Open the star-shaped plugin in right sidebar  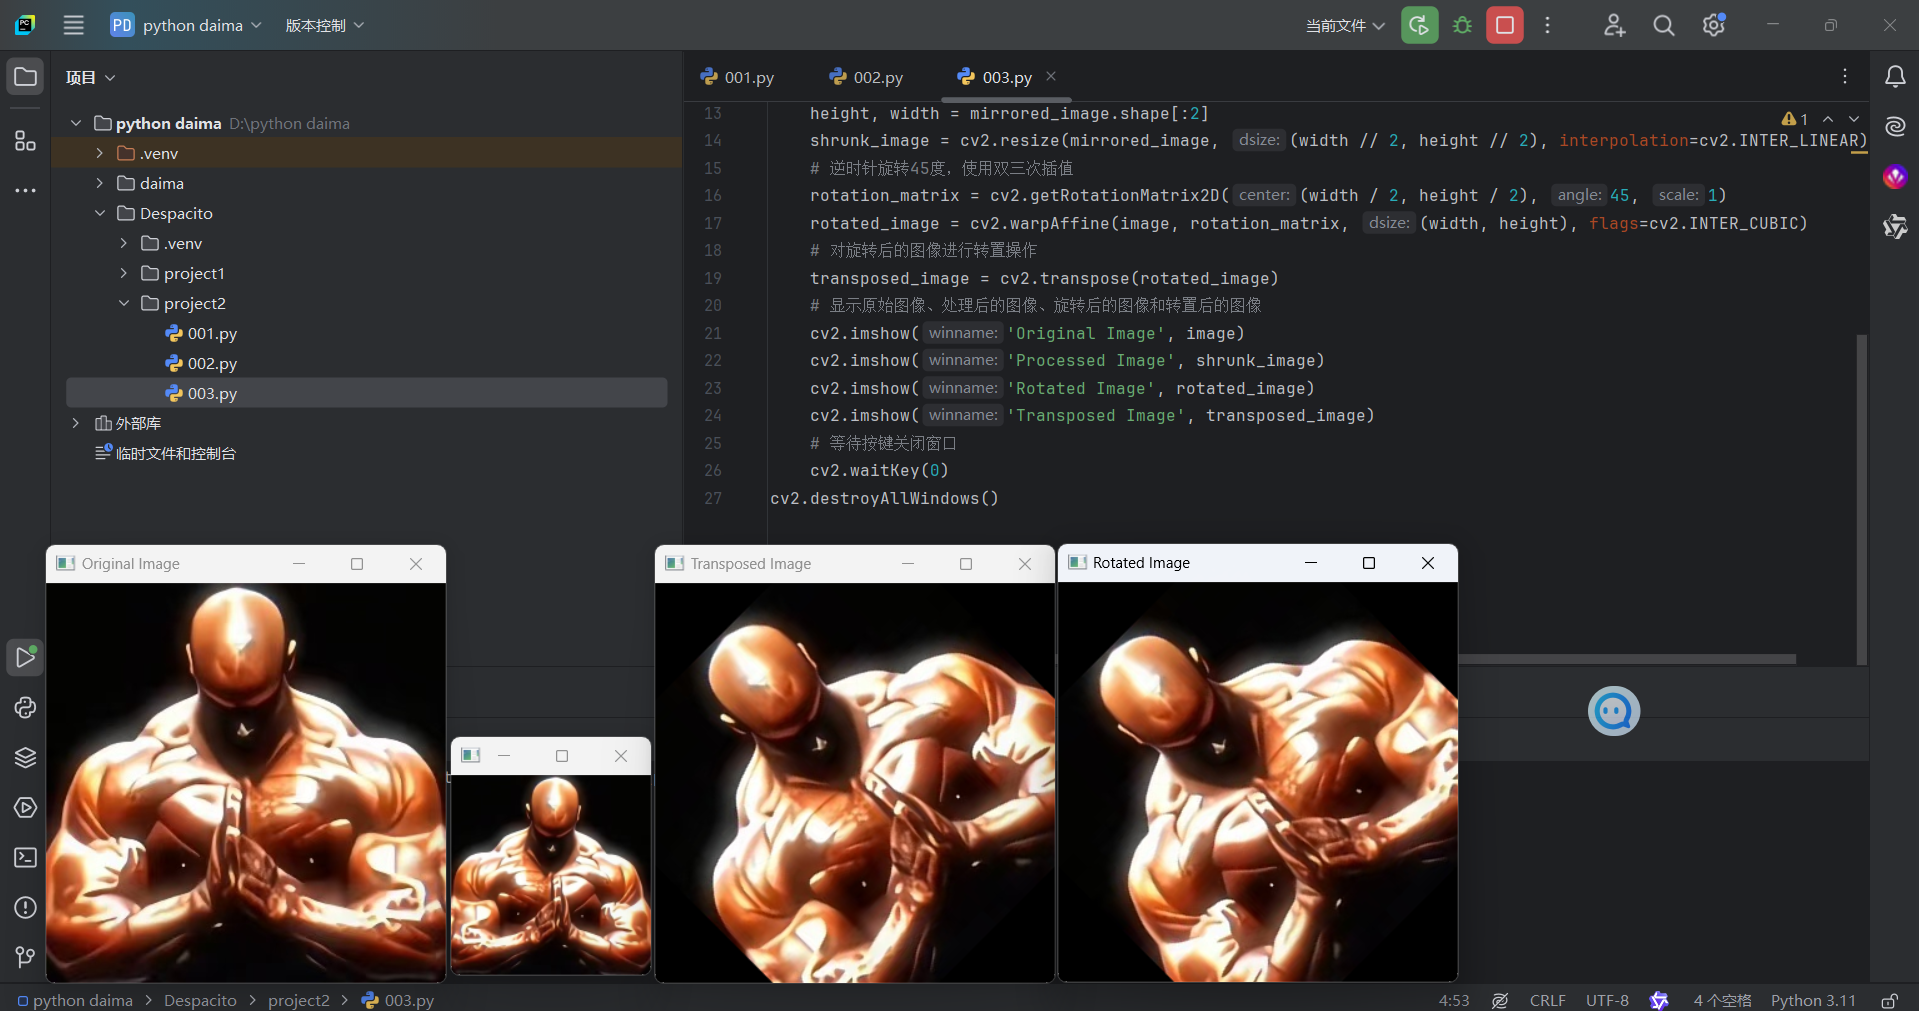click(1895, 227)
